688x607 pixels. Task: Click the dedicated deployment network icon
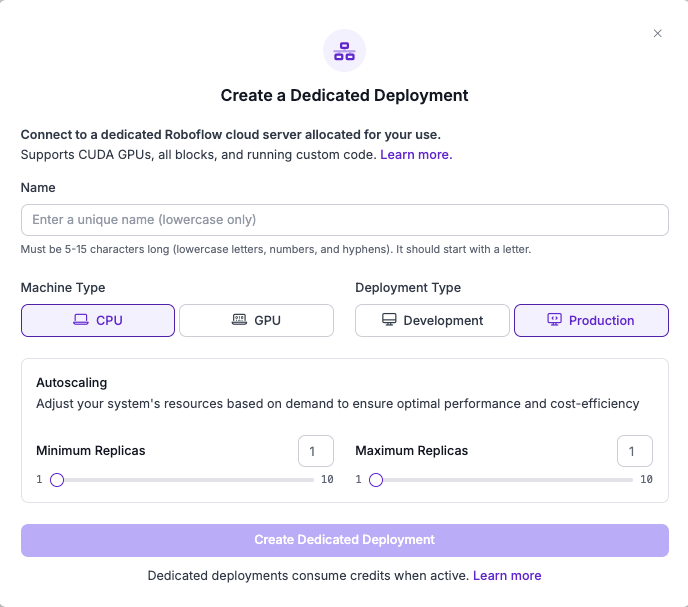point(344,51)
